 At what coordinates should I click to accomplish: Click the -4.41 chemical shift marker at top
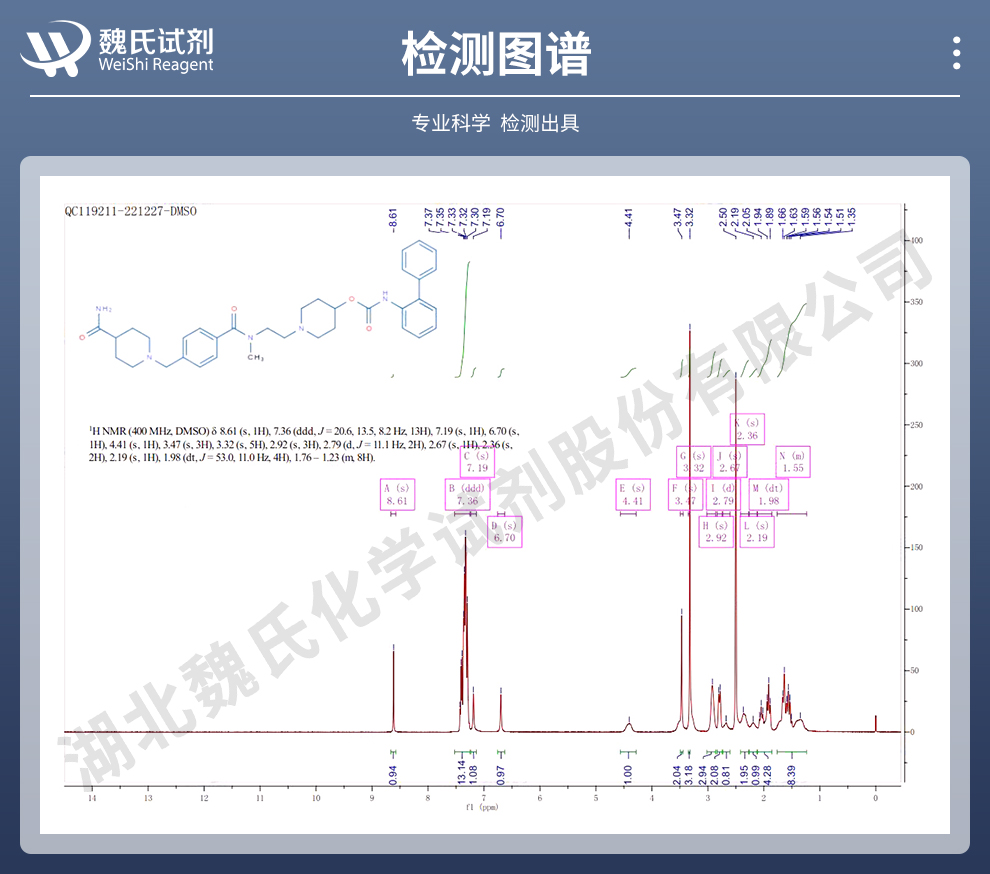(x=628, y=222)
